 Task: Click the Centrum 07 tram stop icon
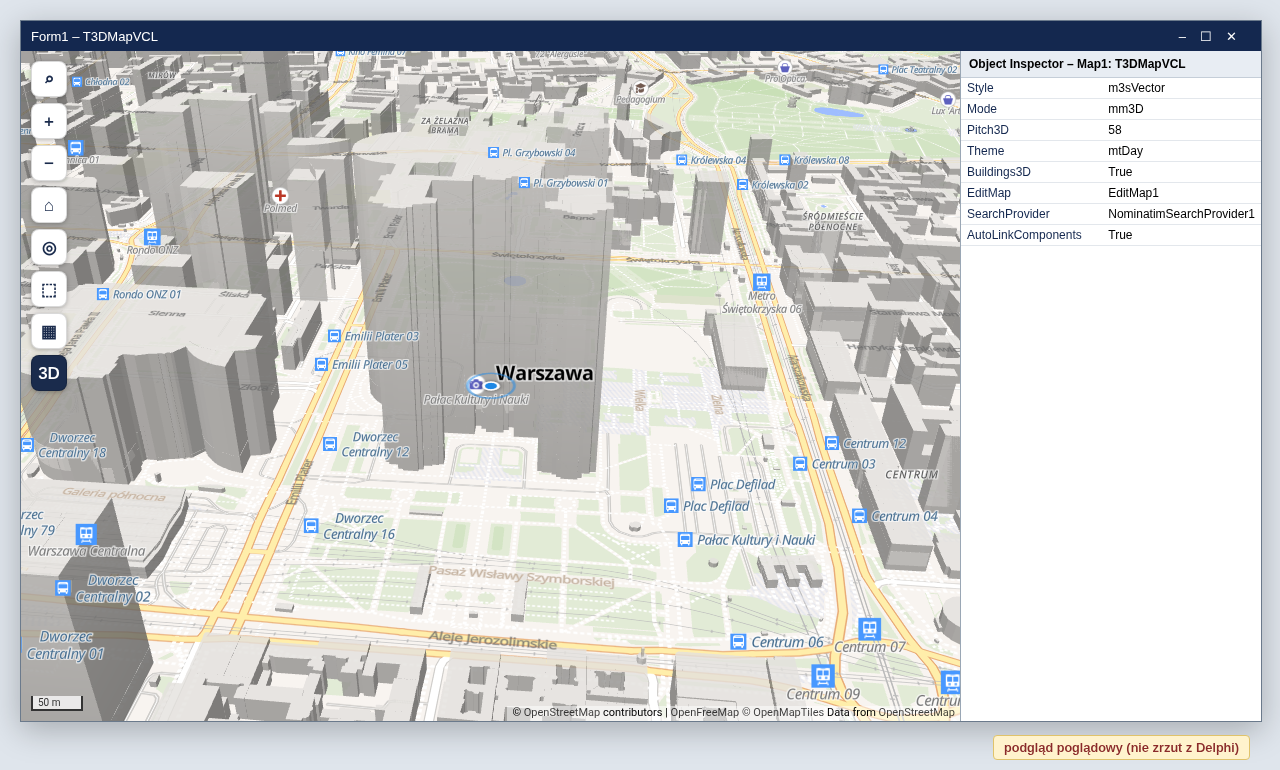[x=869, y=629]
